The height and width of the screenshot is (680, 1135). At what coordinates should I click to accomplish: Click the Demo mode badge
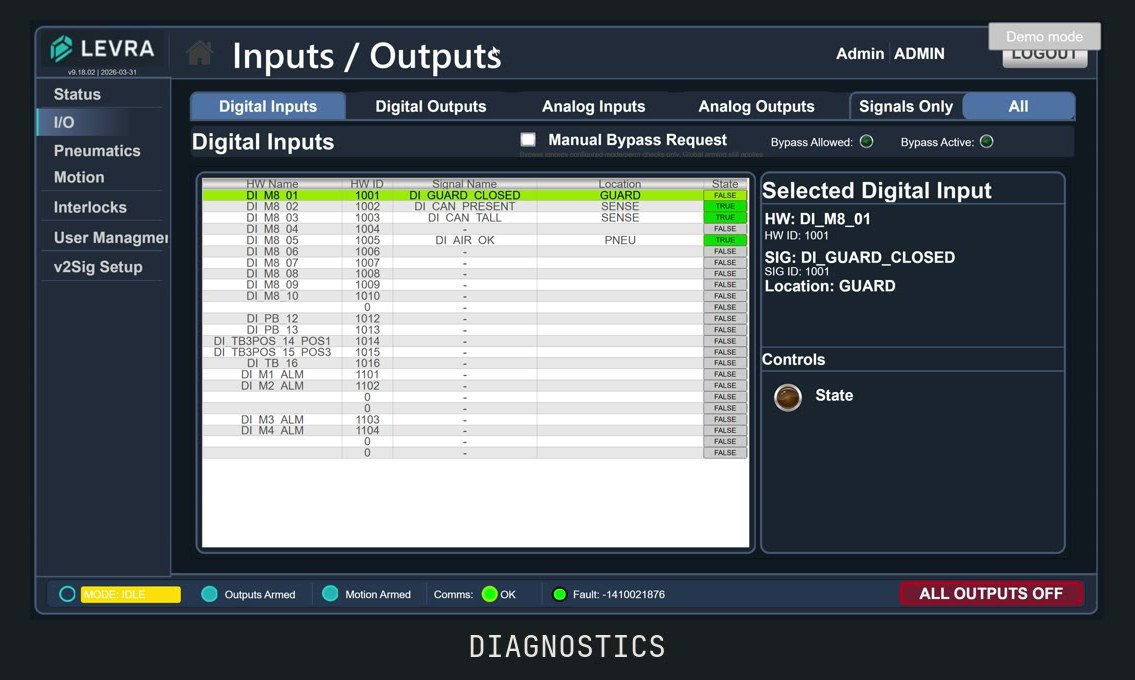[x=1045, y=36]
